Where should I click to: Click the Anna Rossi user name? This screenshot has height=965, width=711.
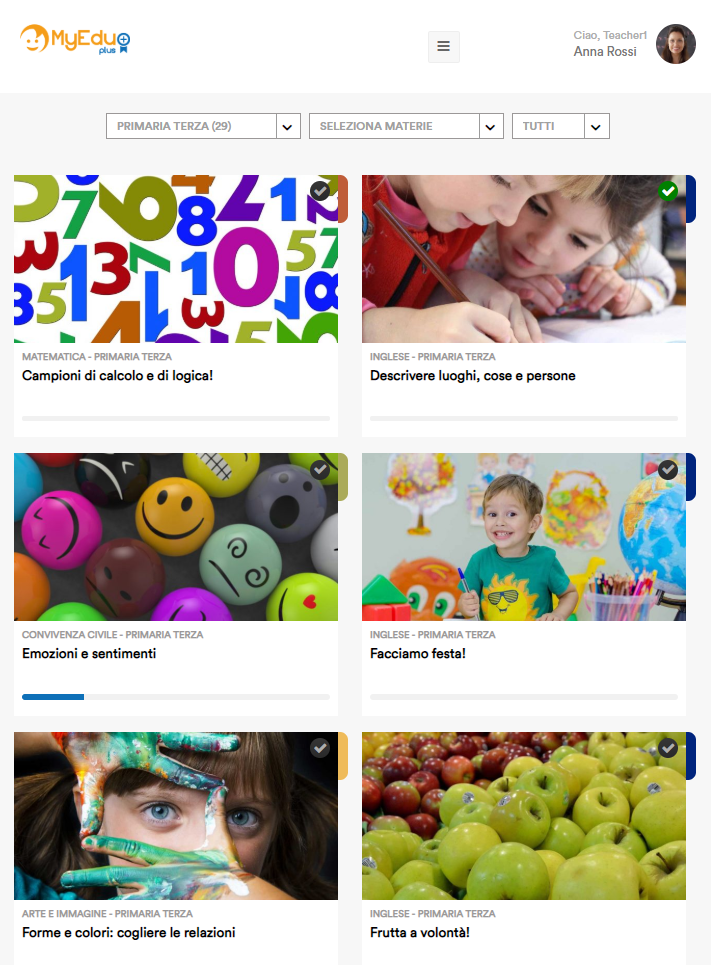(605, 52)
